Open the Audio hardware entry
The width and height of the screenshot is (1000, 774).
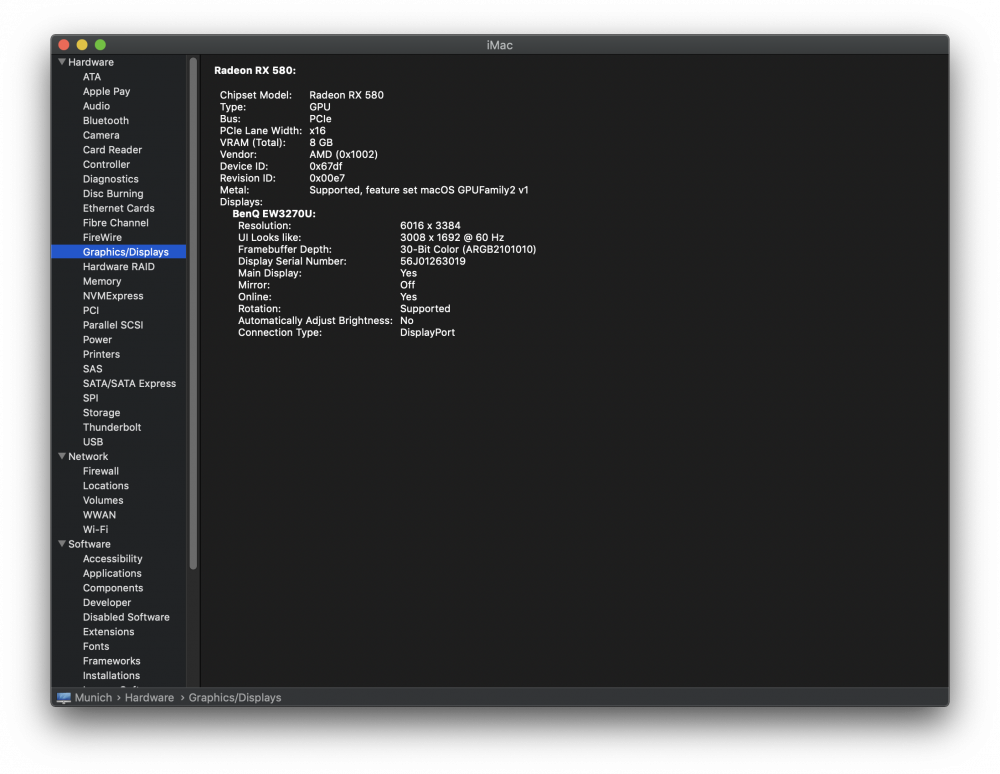(96, 106)
